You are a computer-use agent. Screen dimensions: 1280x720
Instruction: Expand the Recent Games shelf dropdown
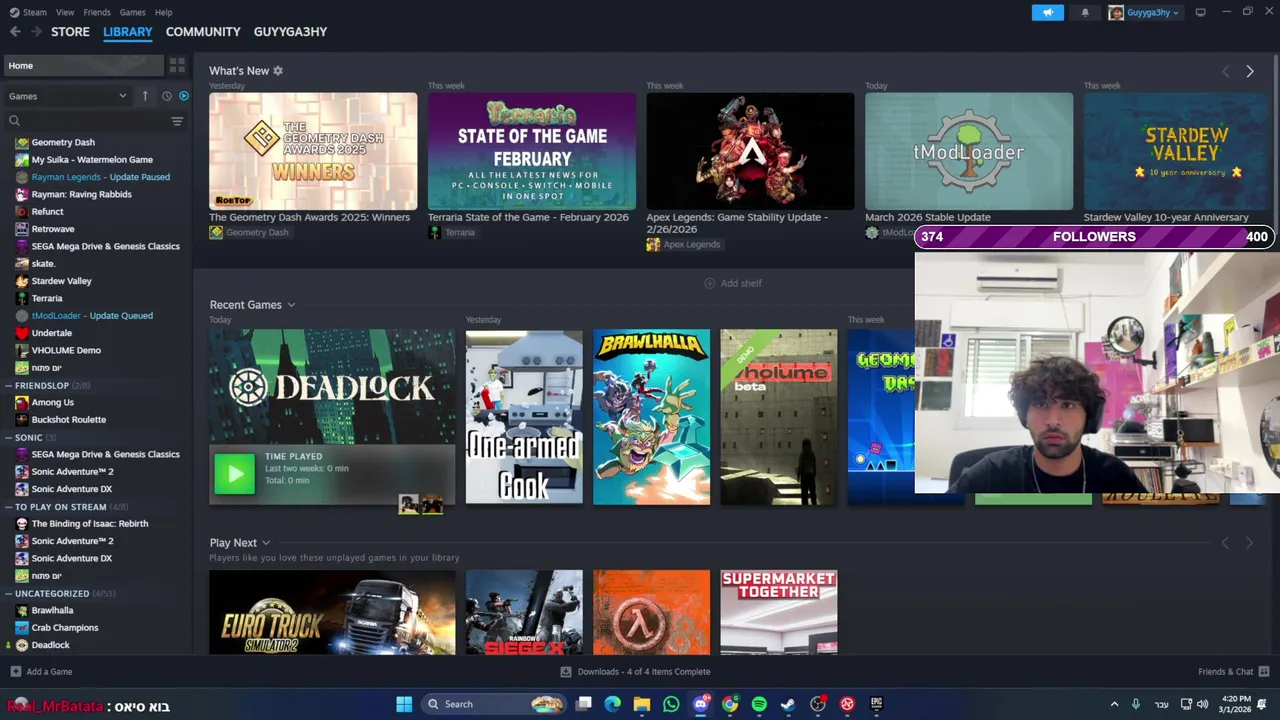point(291,305)
